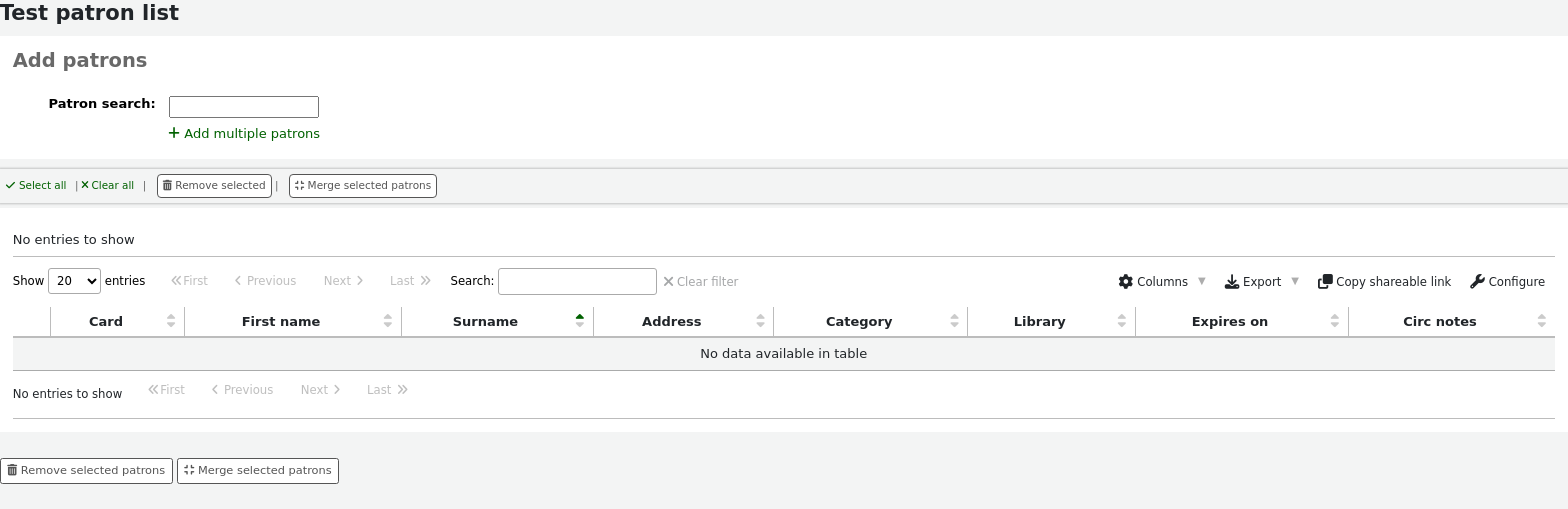Open table Configure wrench option
The height and width of the screenshot is (509, 1568).
coord(1507,282)
